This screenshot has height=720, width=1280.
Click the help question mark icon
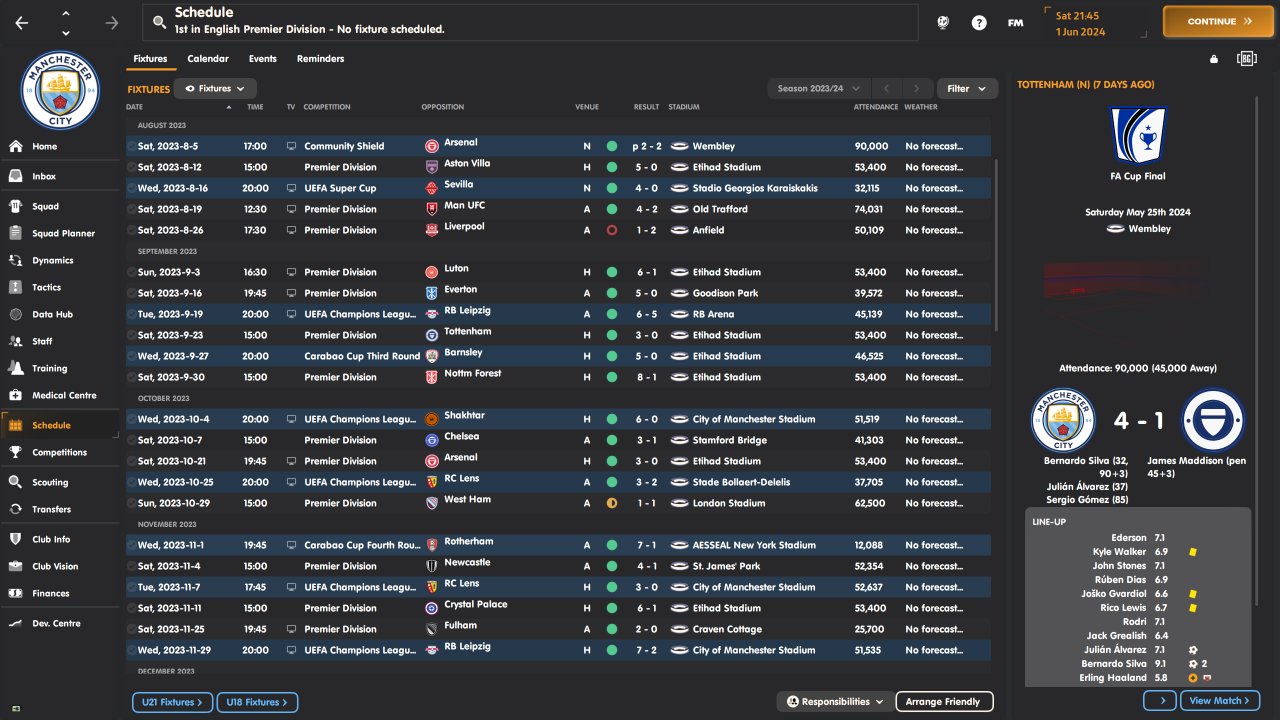point(979,23)
